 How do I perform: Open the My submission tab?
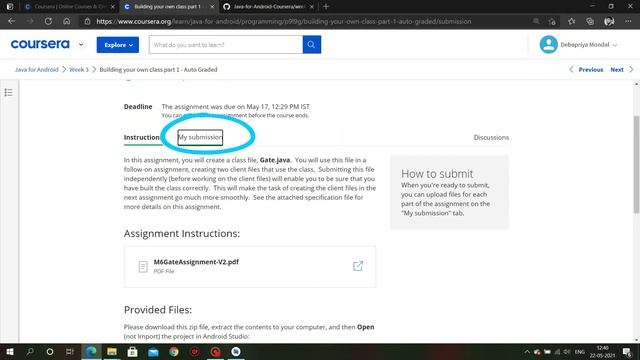[200, 137]
